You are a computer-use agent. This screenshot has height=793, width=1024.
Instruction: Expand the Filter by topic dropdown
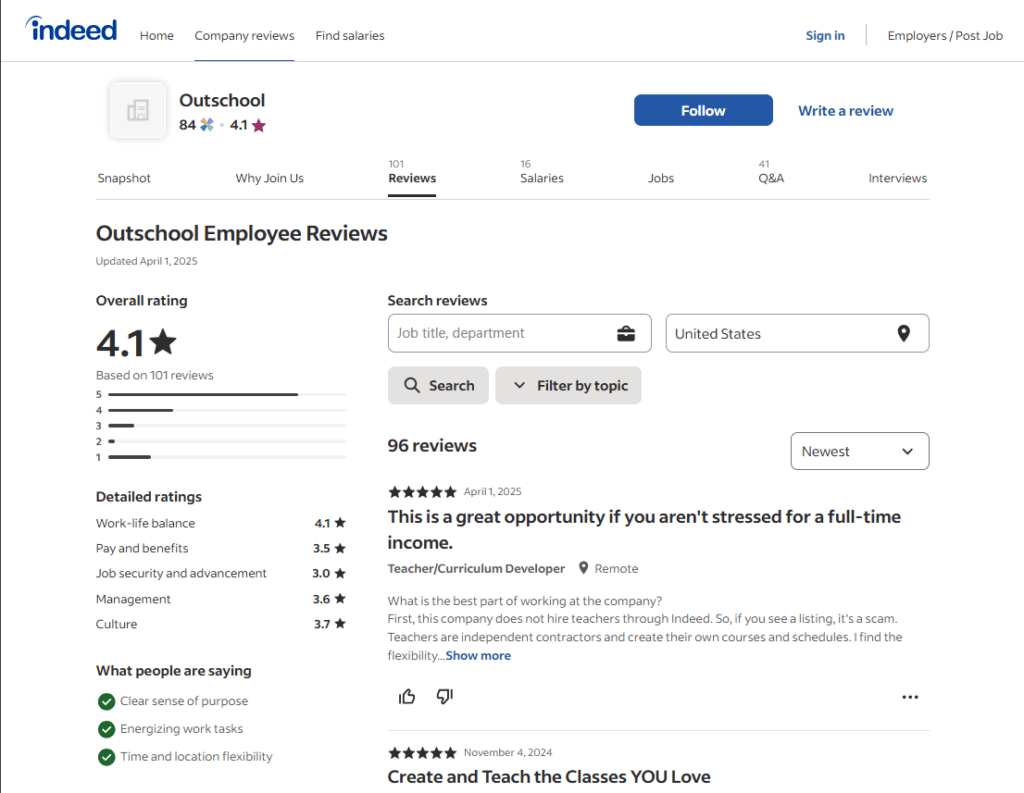tap(568, 385)
